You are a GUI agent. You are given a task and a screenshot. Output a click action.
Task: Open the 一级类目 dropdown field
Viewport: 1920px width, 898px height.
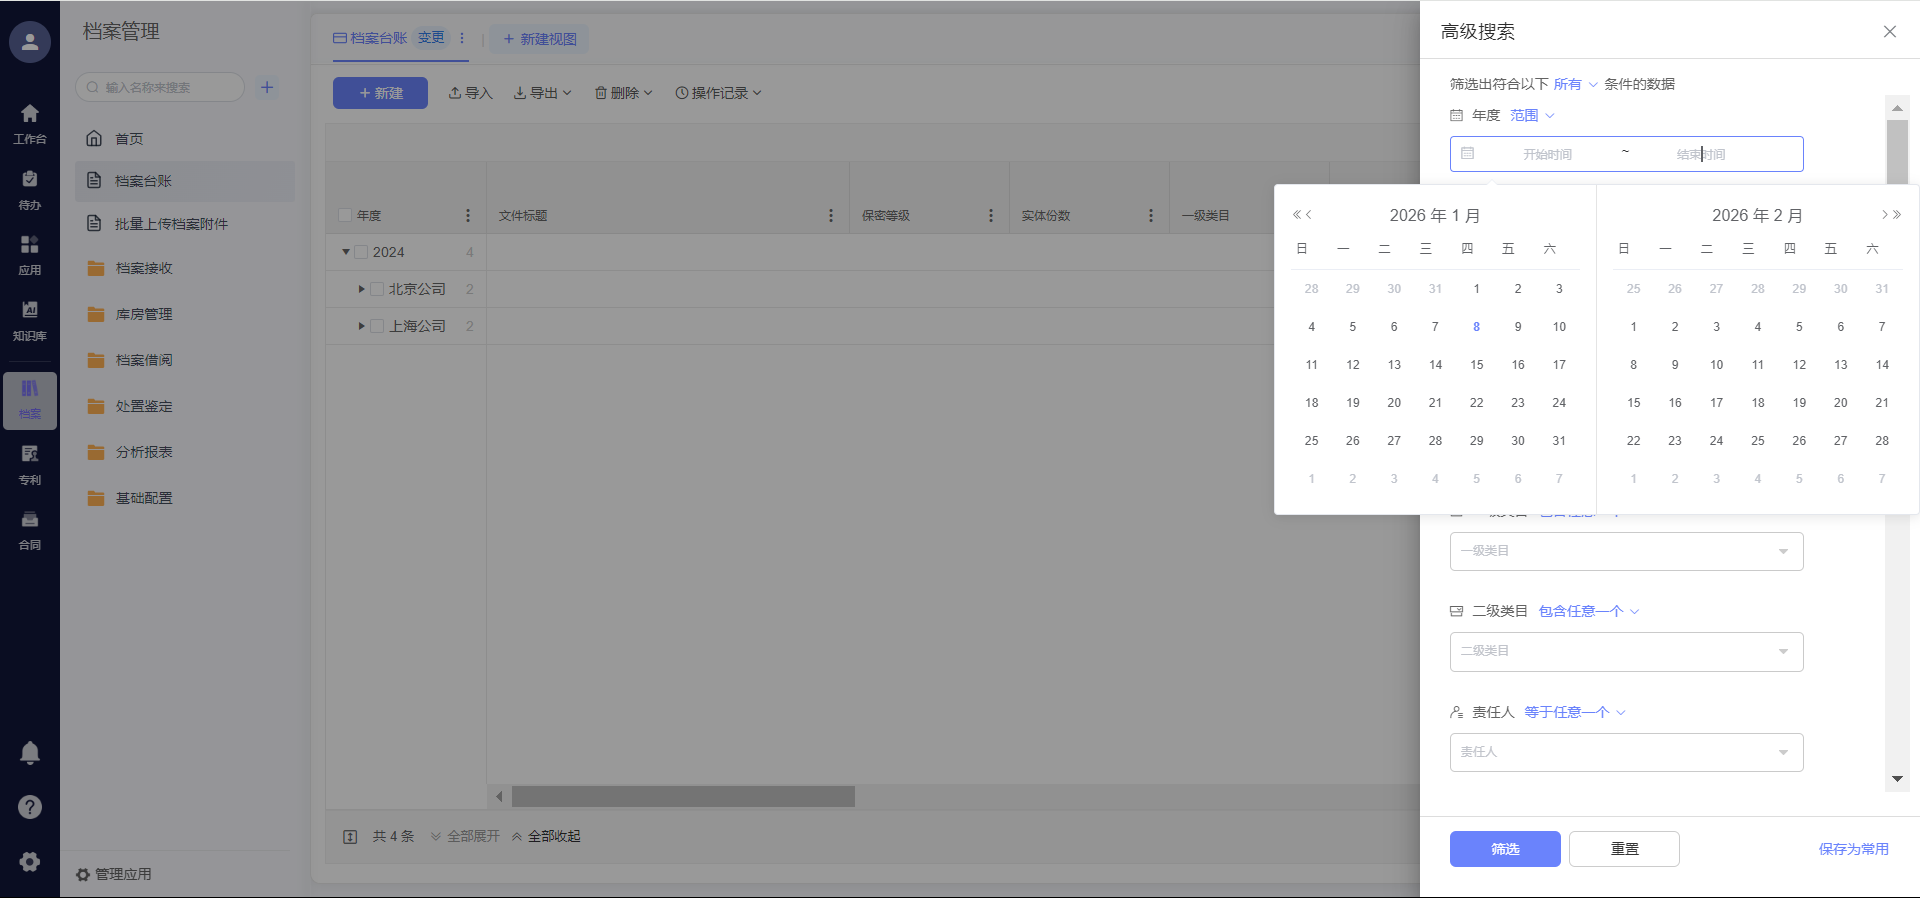(x=1626, y=551)
